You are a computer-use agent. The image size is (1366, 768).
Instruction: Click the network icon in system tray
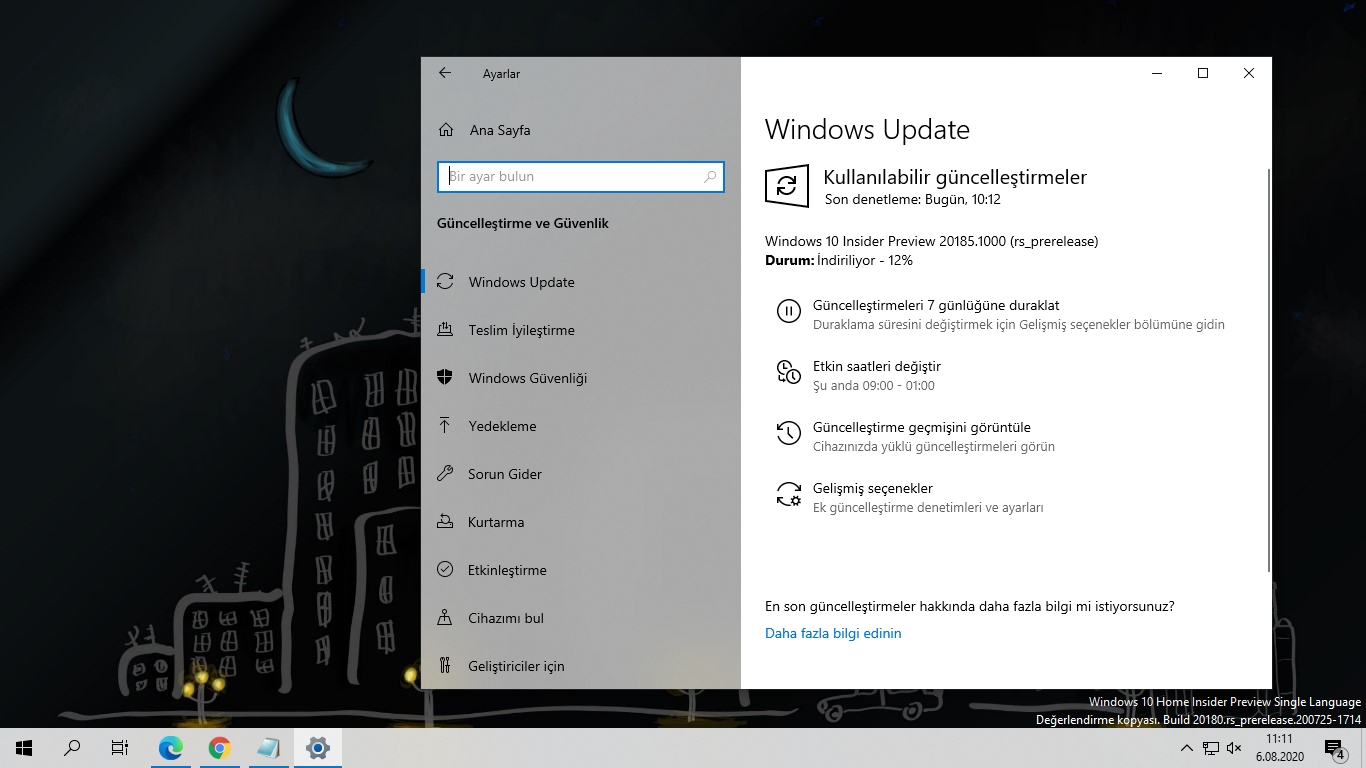[1210, 748]
